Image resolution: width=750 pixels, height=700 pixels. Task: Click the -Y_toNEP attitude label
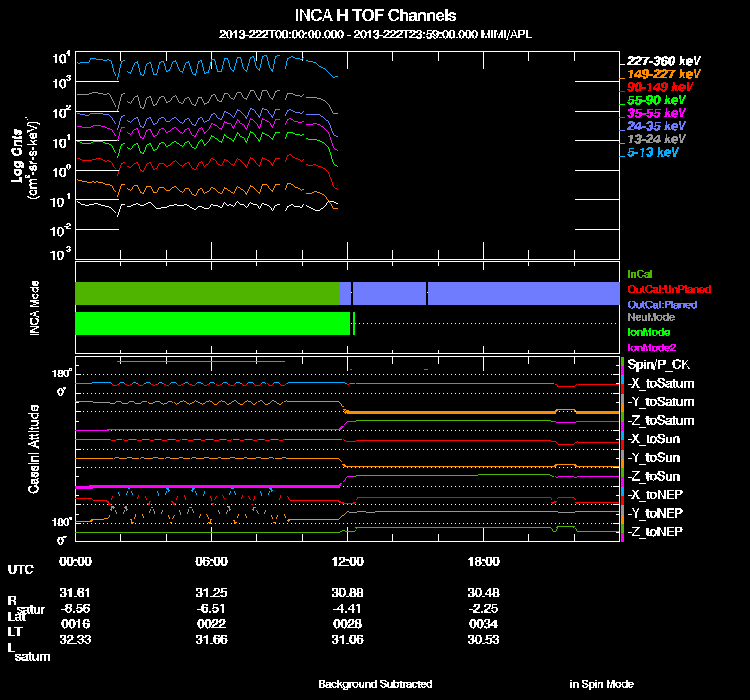(x=655, y=513)
